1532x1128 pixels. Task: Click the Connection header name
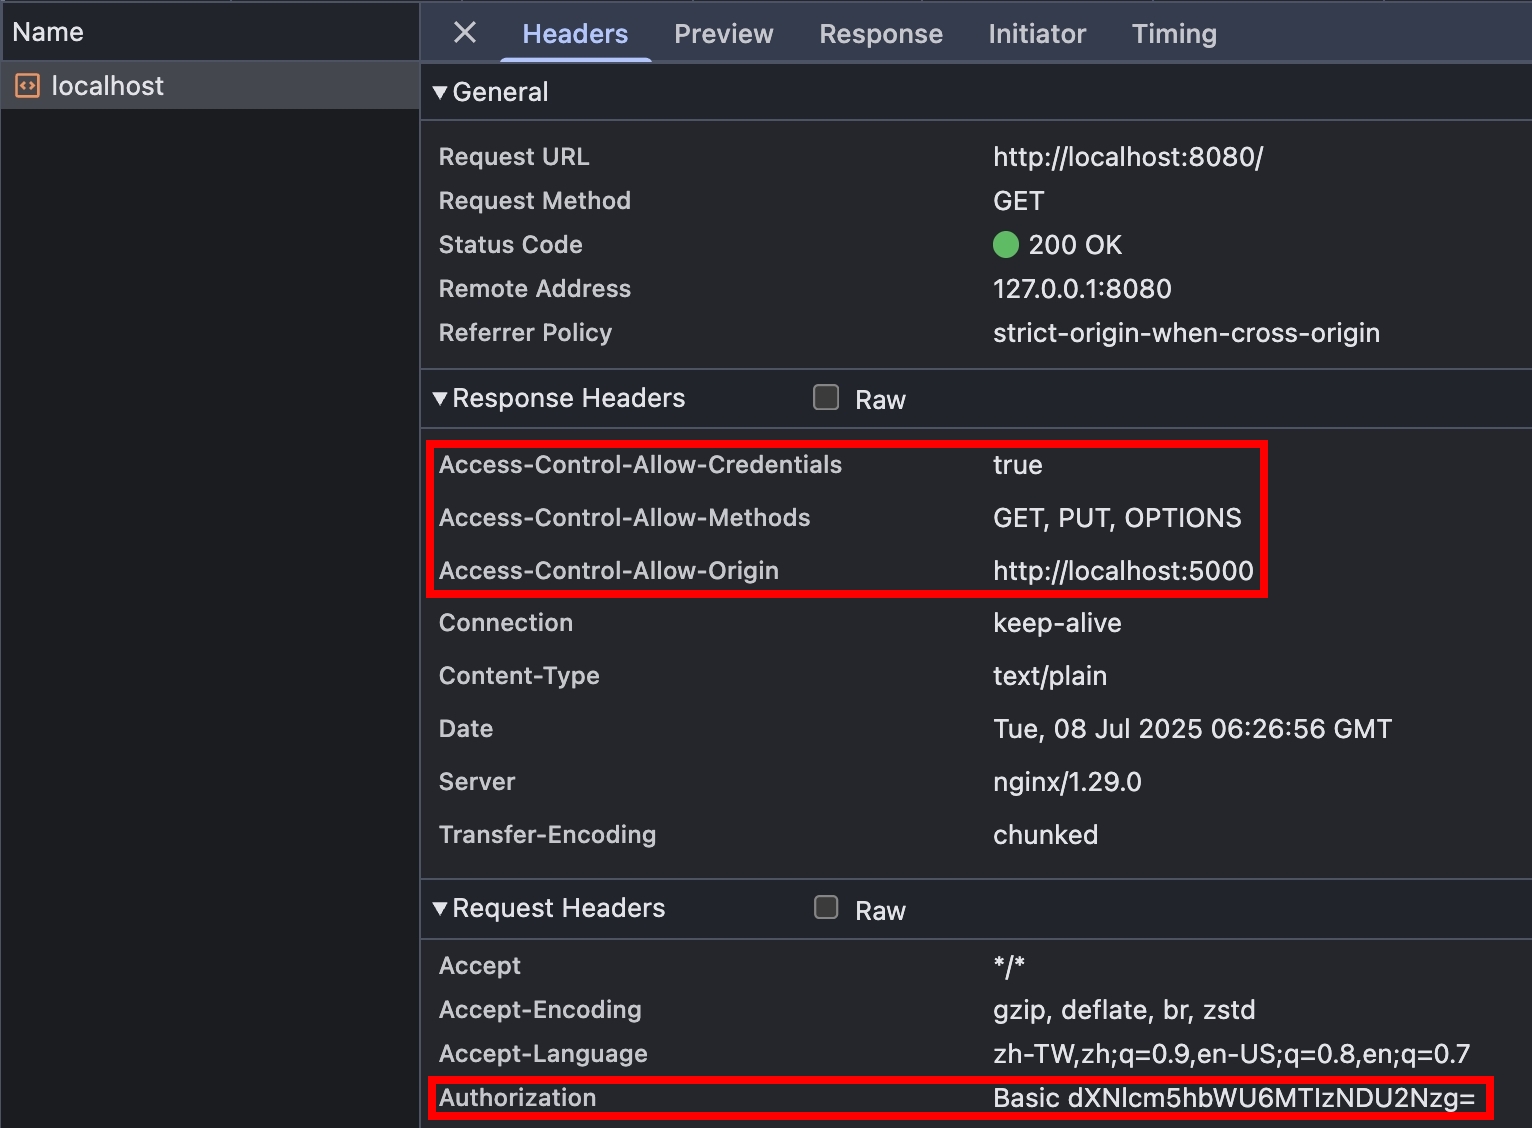click(506, 623)
